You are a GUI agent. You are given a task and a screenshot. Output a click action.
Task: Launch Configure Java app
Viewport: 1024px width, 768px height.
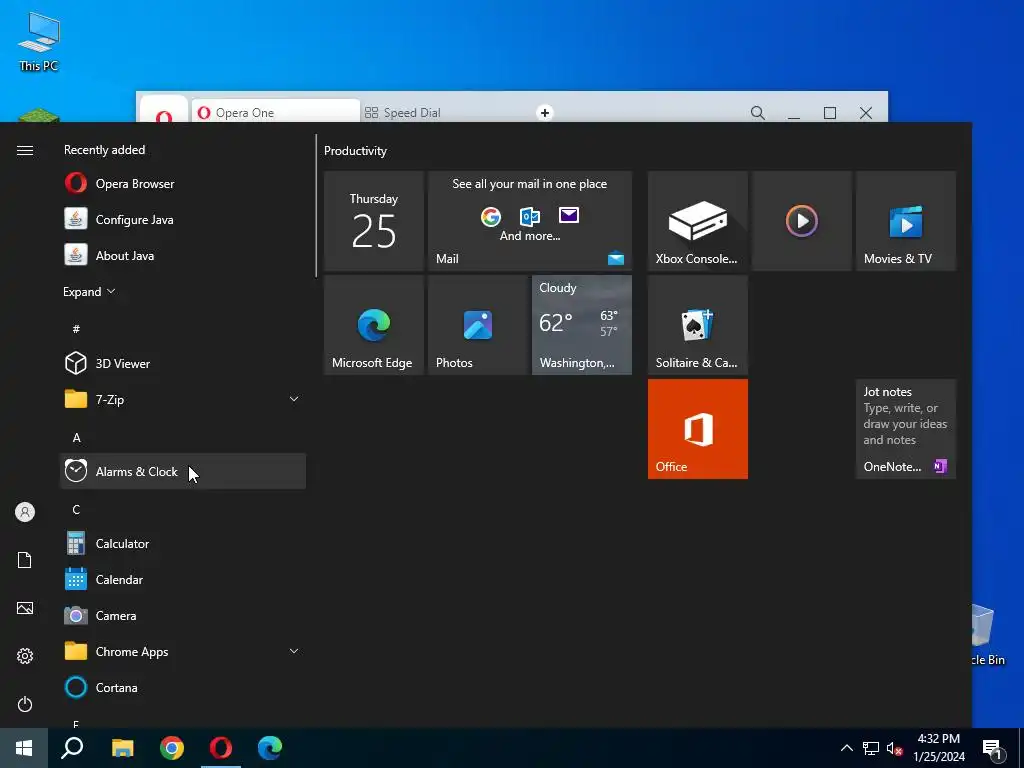click(183, 219)
